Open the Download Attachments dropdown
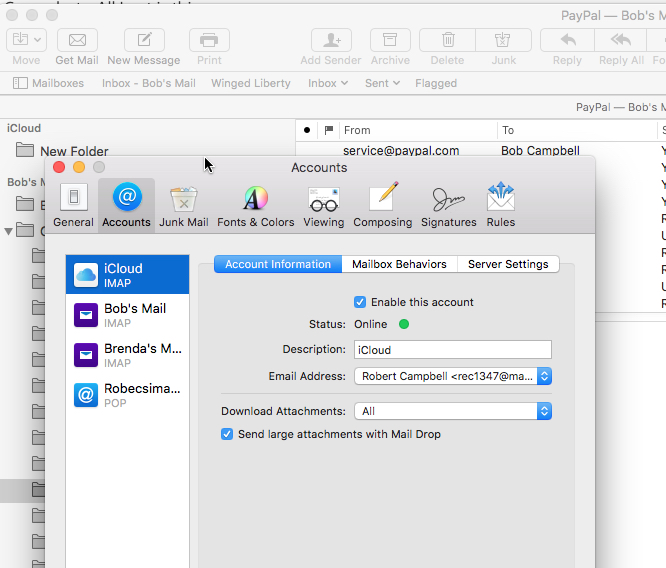Screen dimensions: 666x568 [453, 411]
